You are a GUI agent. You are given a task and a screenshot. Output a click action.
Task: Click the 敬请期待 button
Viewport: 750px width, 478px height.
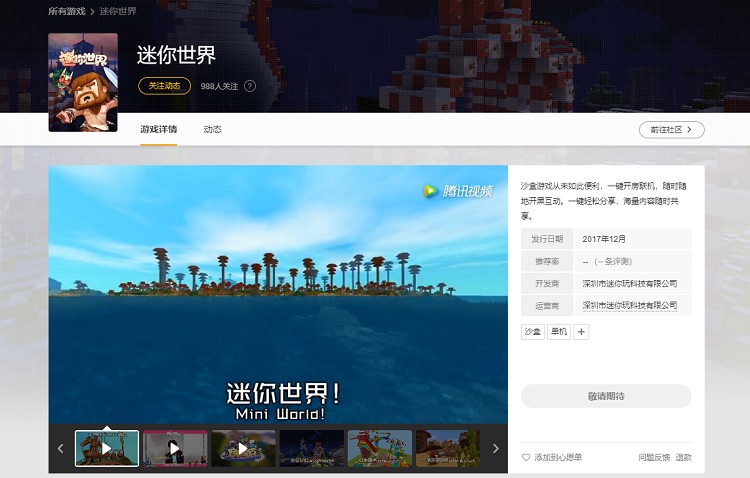(x=606, y=396)
